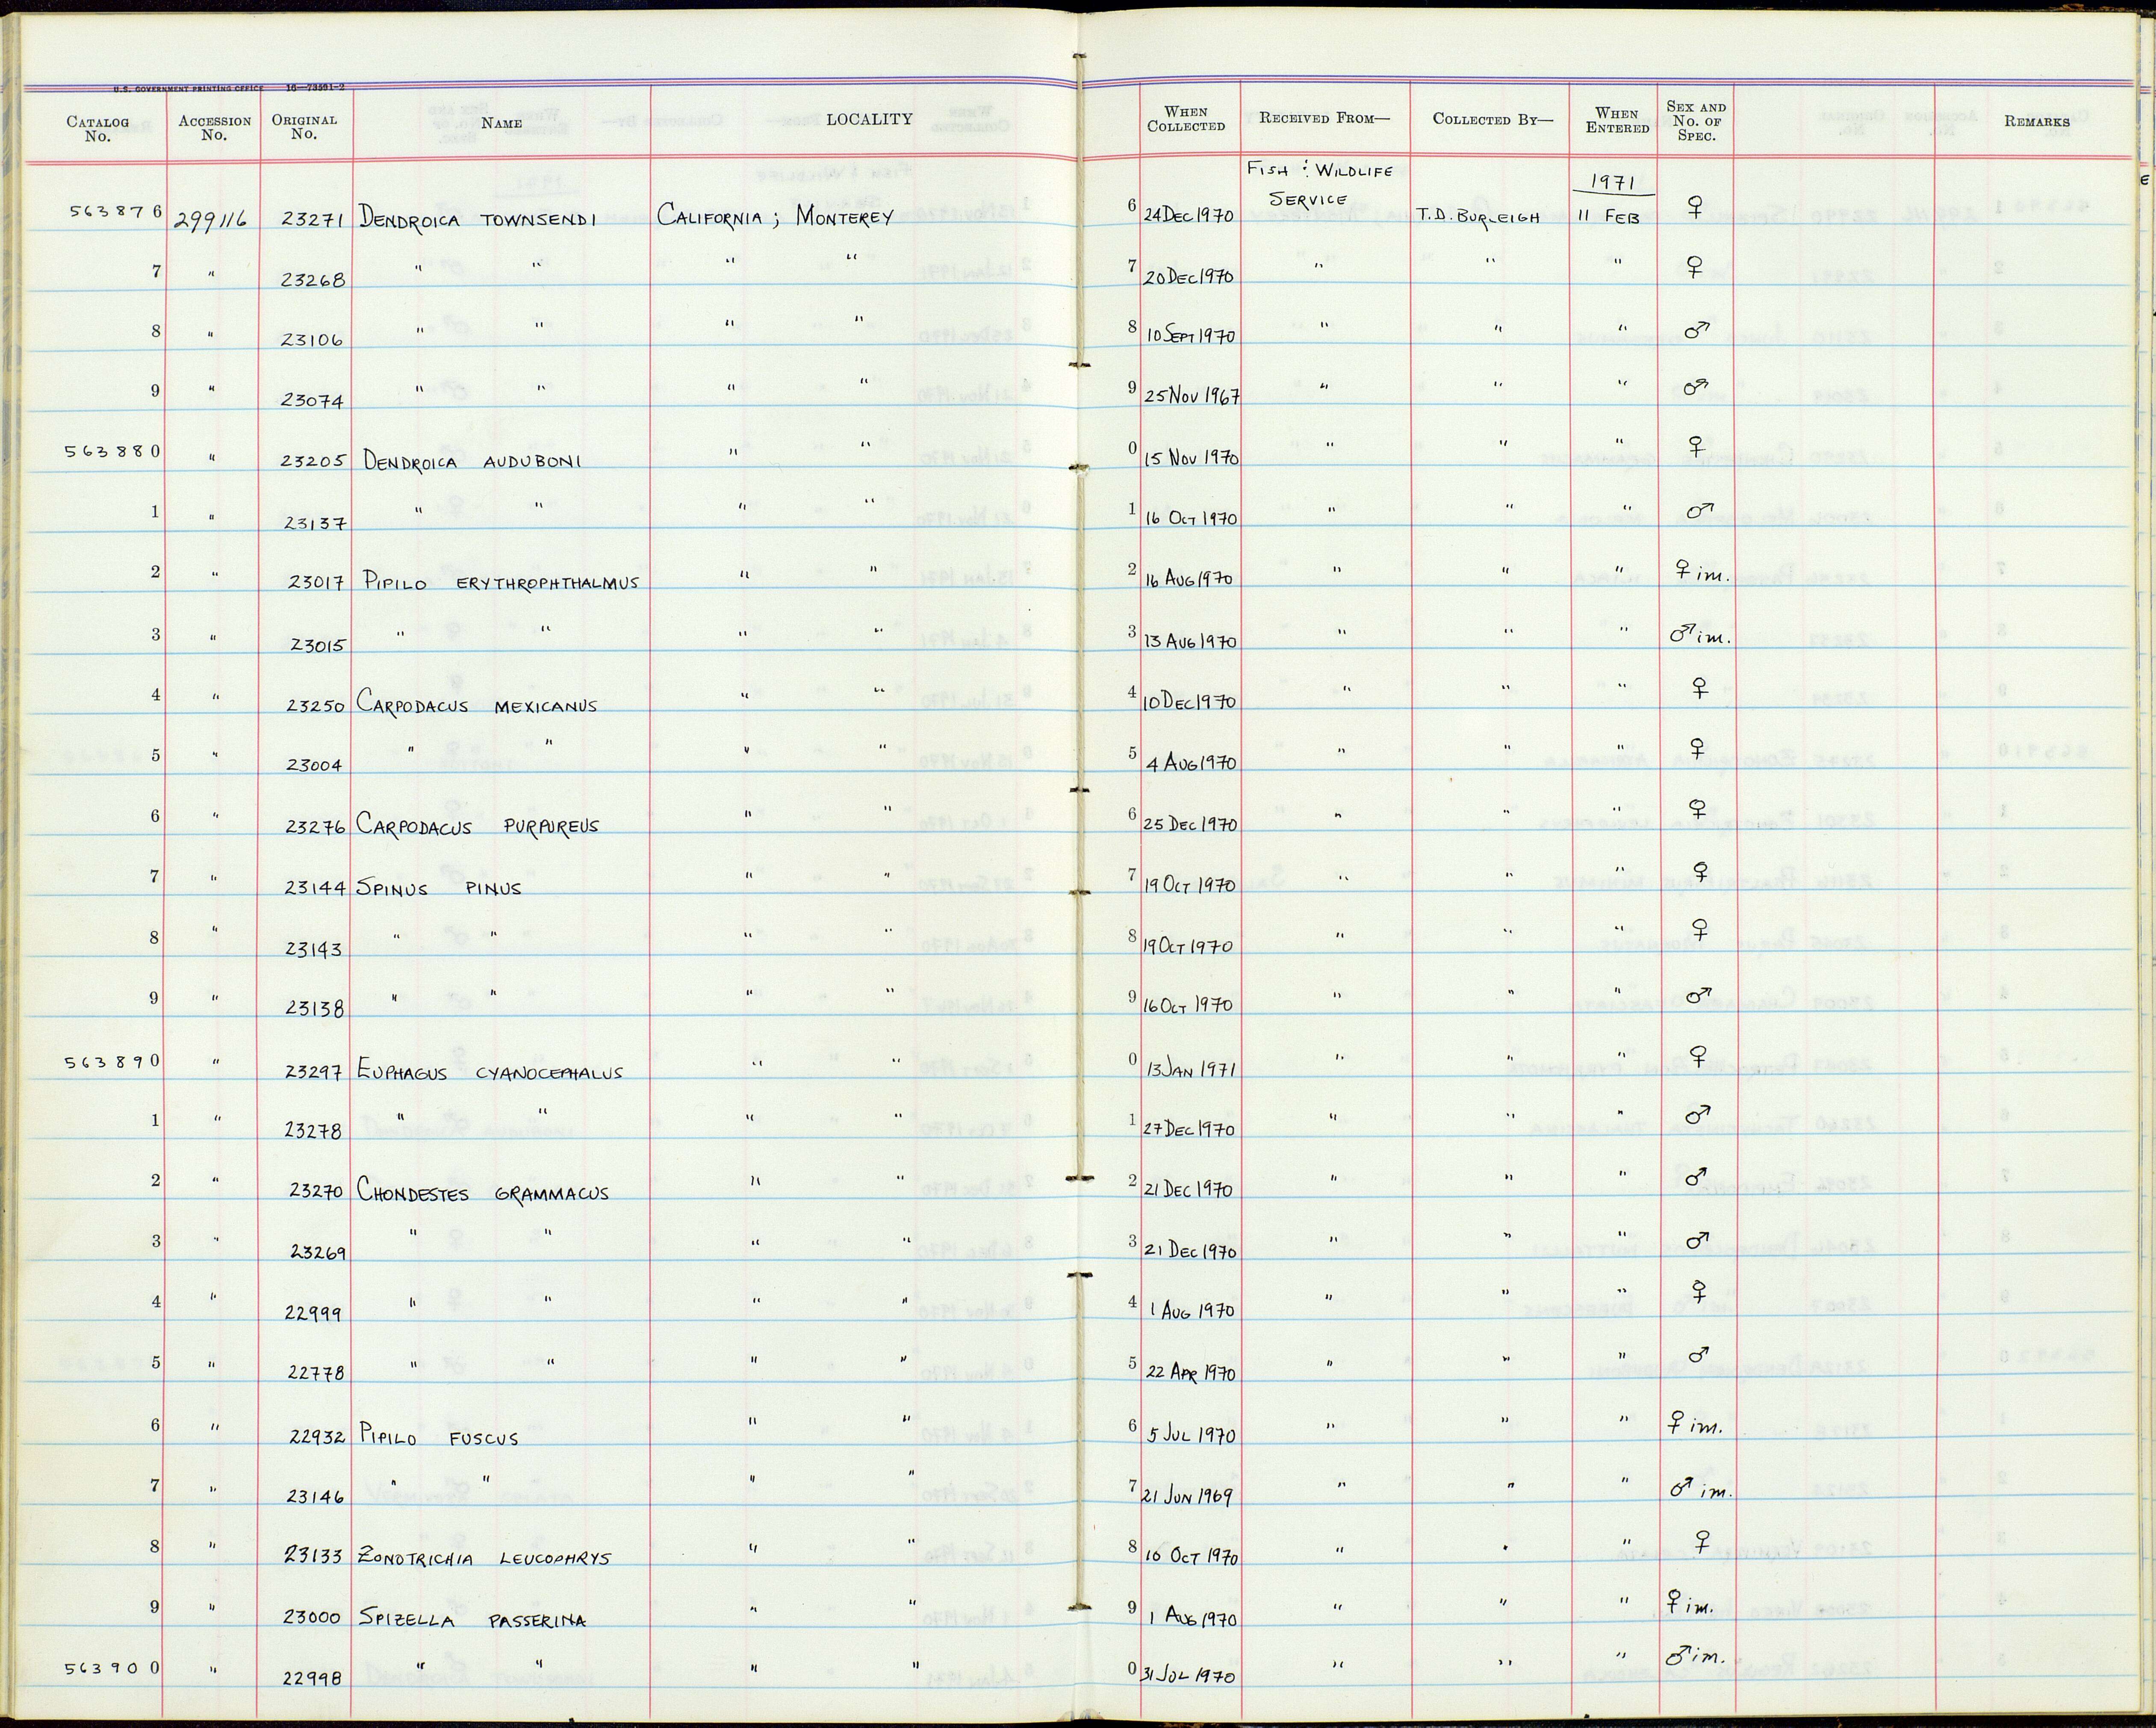Select the 'Locality' column header

(869, 119)
